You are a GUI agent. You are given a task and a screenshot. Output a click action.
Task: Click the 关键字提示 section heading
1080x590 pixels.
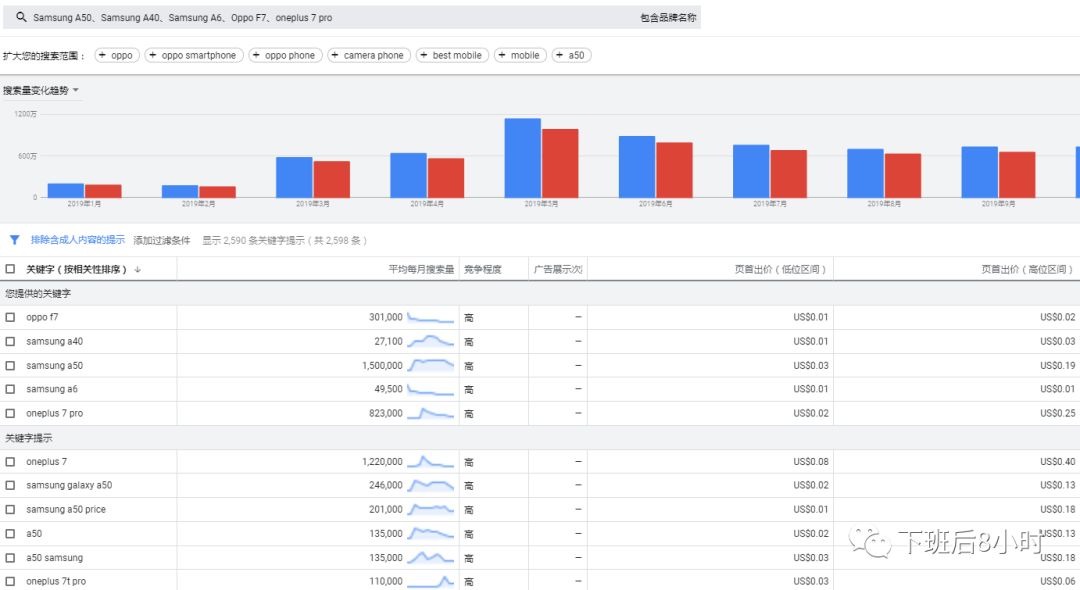point(28,438)
